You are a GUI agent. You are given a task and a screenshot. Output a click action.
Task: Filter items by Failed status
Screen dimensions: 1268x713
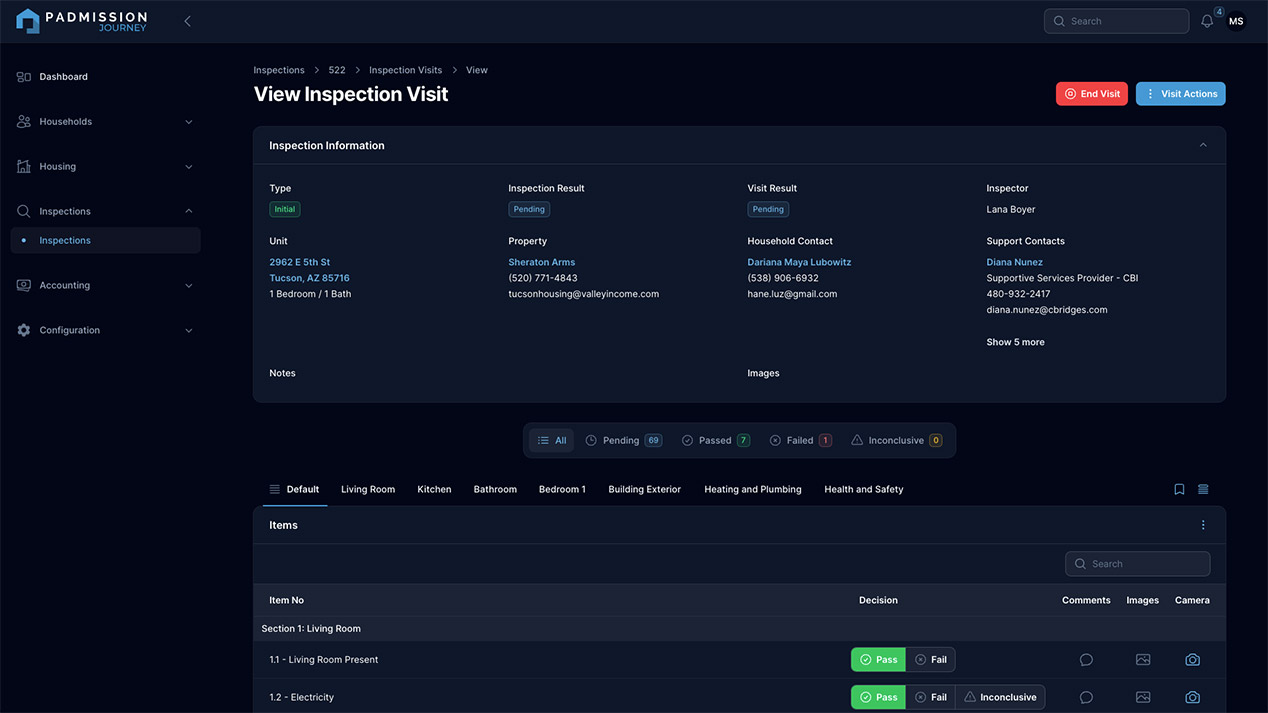[801, 441]
